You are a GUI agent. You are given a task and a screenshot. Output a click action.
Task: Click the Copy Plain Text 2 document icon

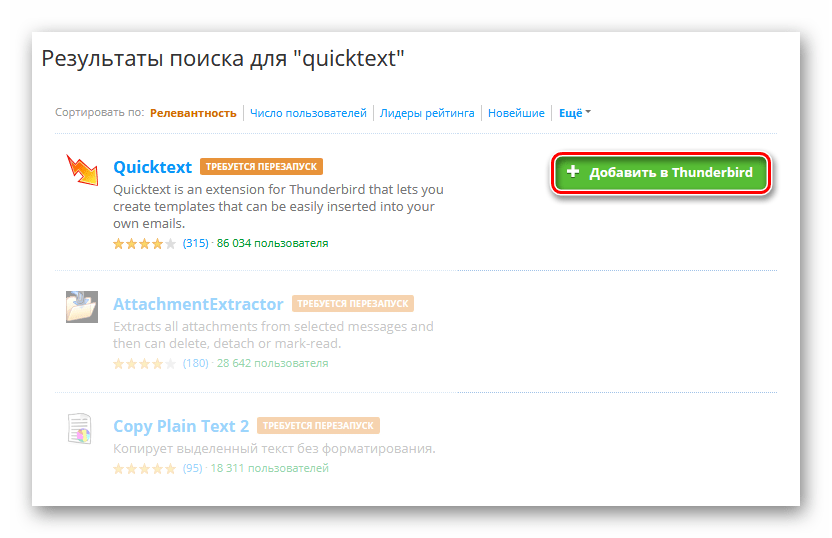point(80,428)
